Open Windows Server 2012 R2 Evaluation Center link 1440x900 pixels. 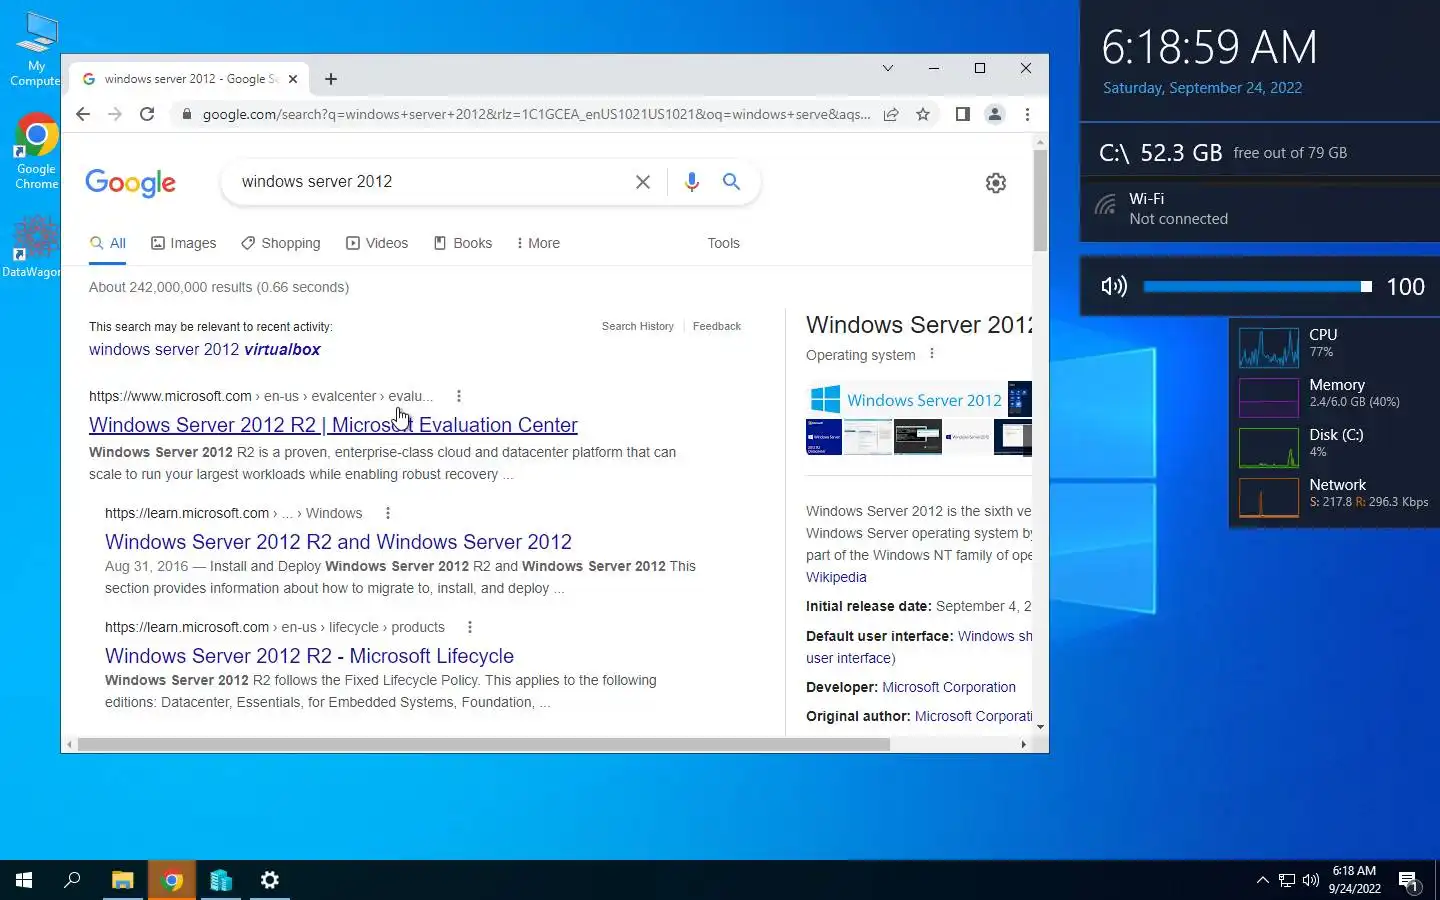[x=333, y=425]
